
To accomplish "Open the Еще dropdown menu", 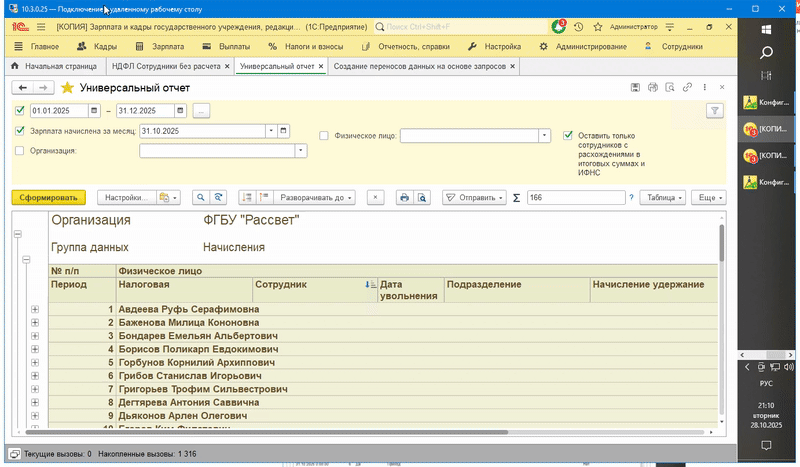I will click(709, 198).
